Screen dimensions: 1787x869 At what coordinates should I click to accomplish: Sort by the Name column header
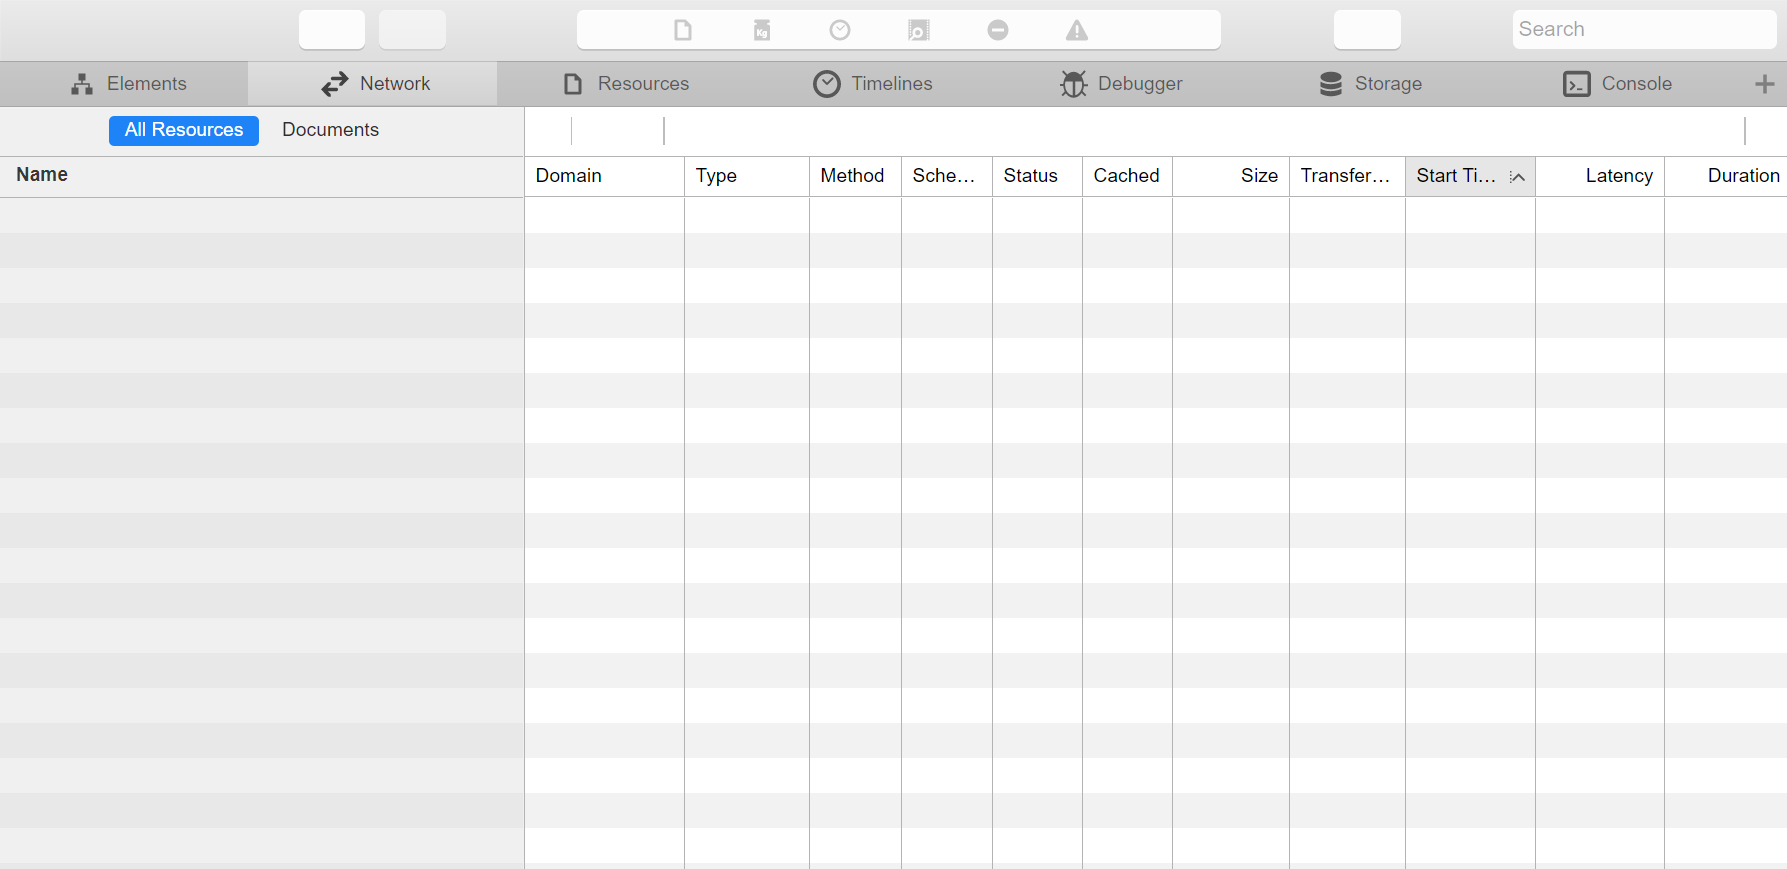pyautogui.click(x=262, y=176)
